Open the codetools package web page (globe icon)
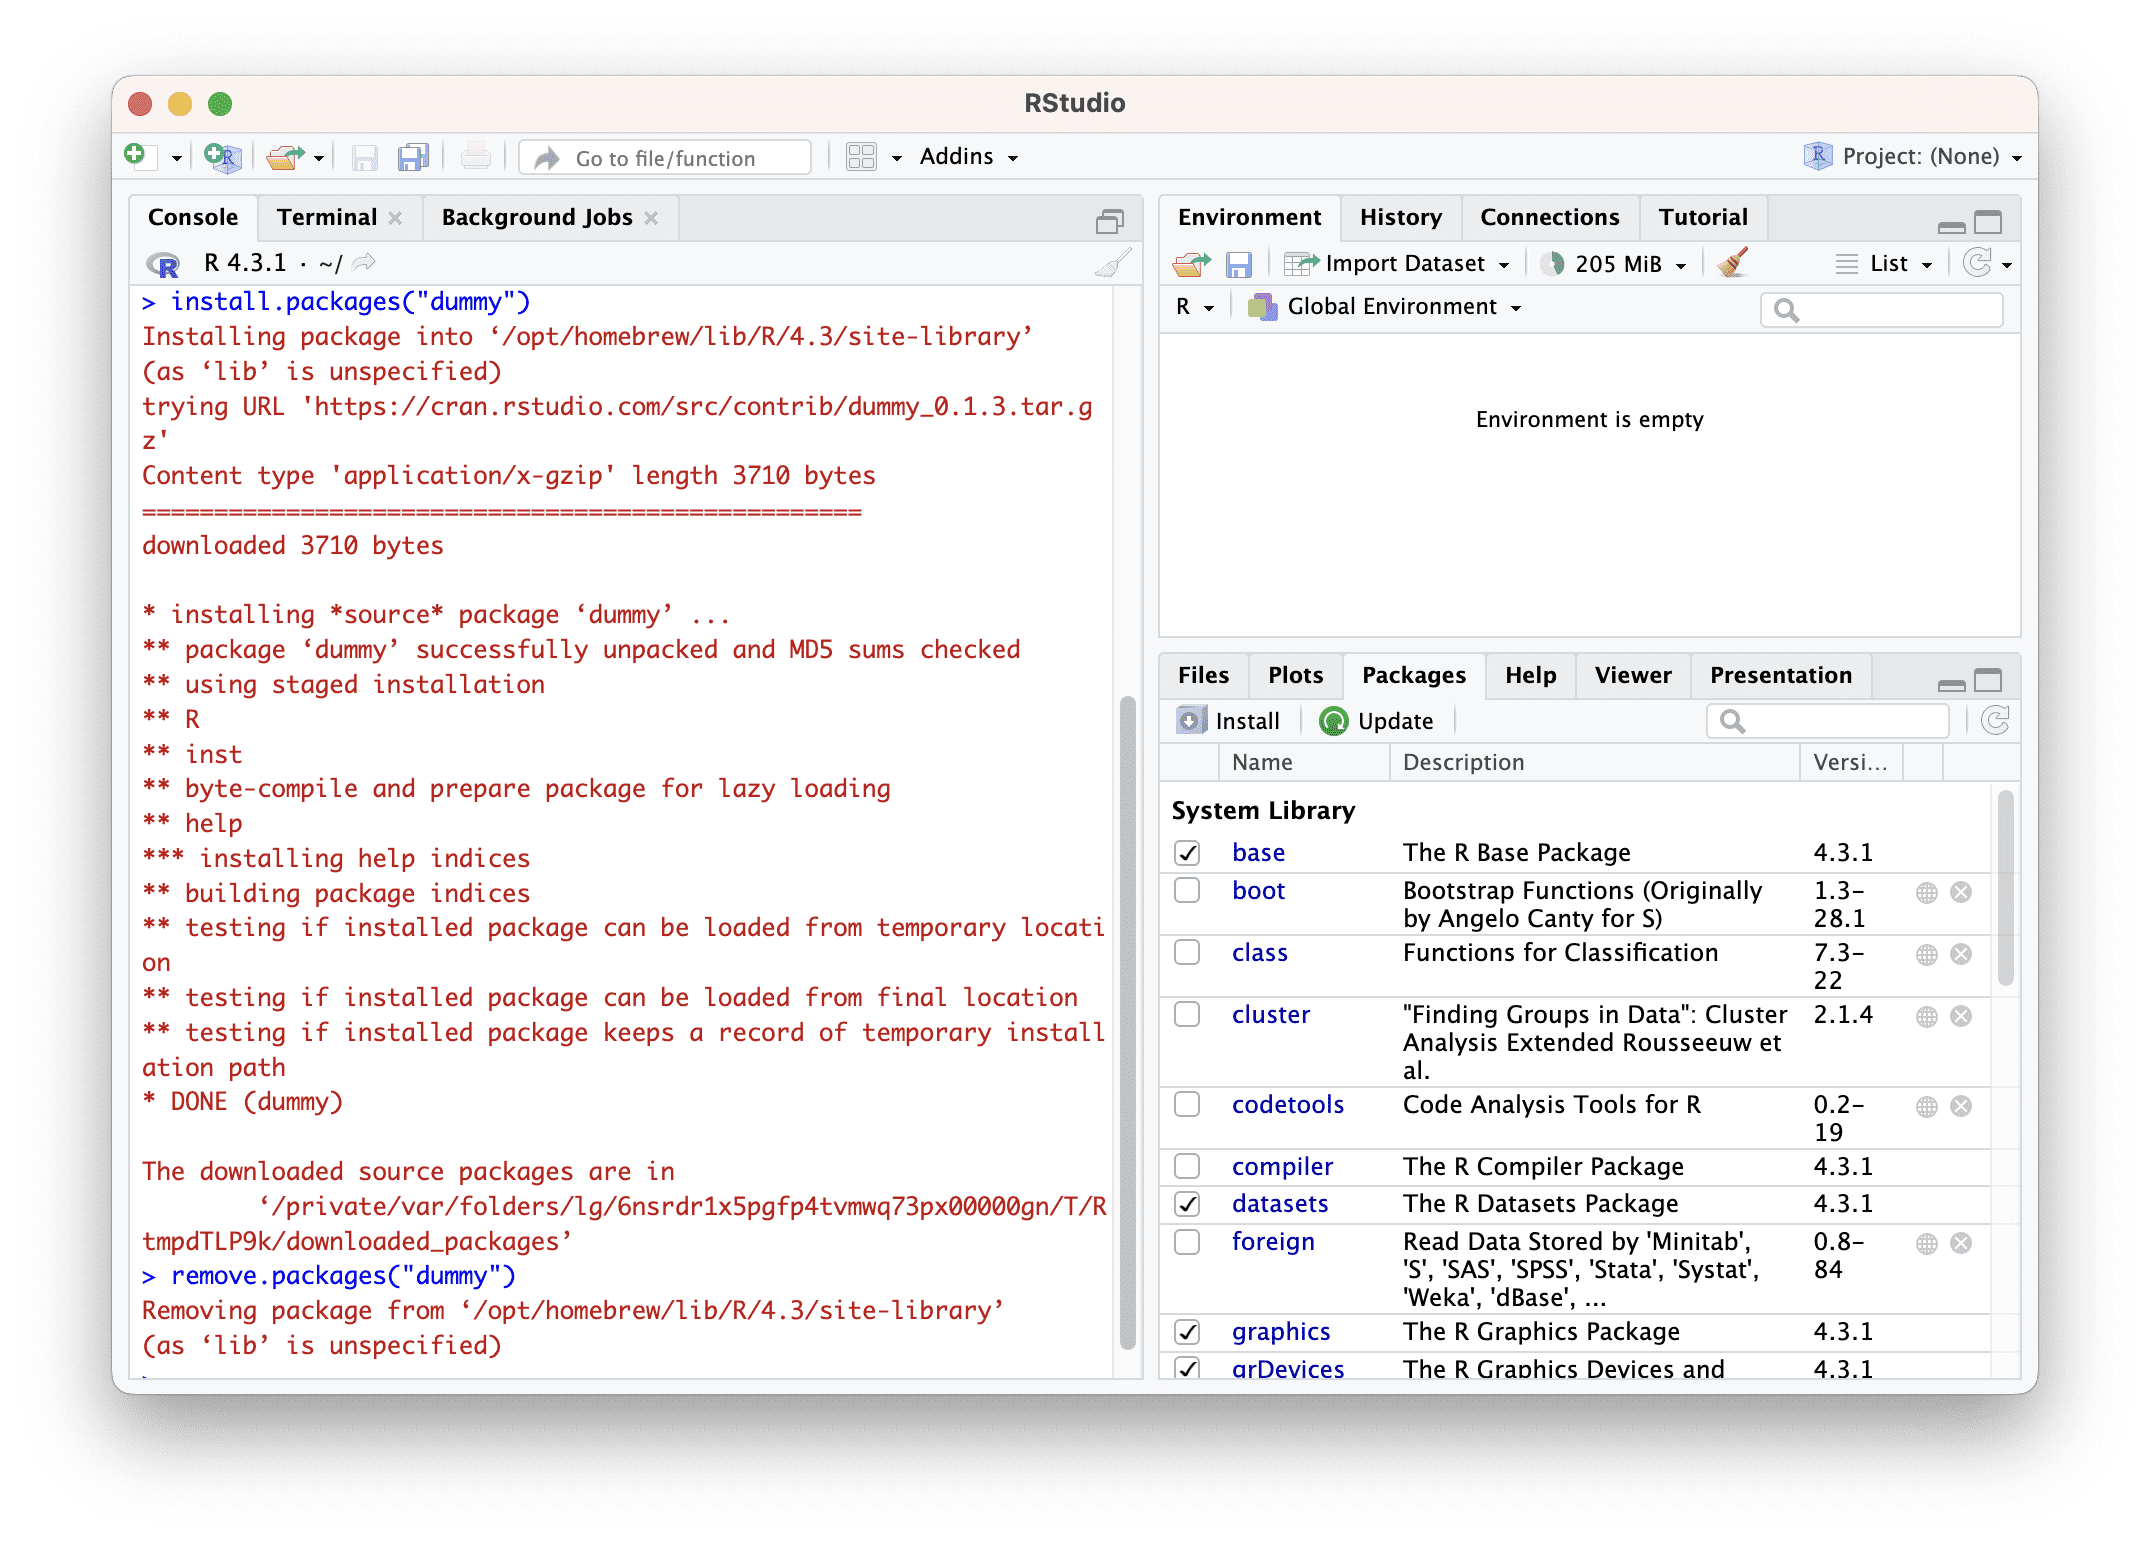Image resolution: width=2150 pixels, height=1542 pixels. click(1927, 1106)
